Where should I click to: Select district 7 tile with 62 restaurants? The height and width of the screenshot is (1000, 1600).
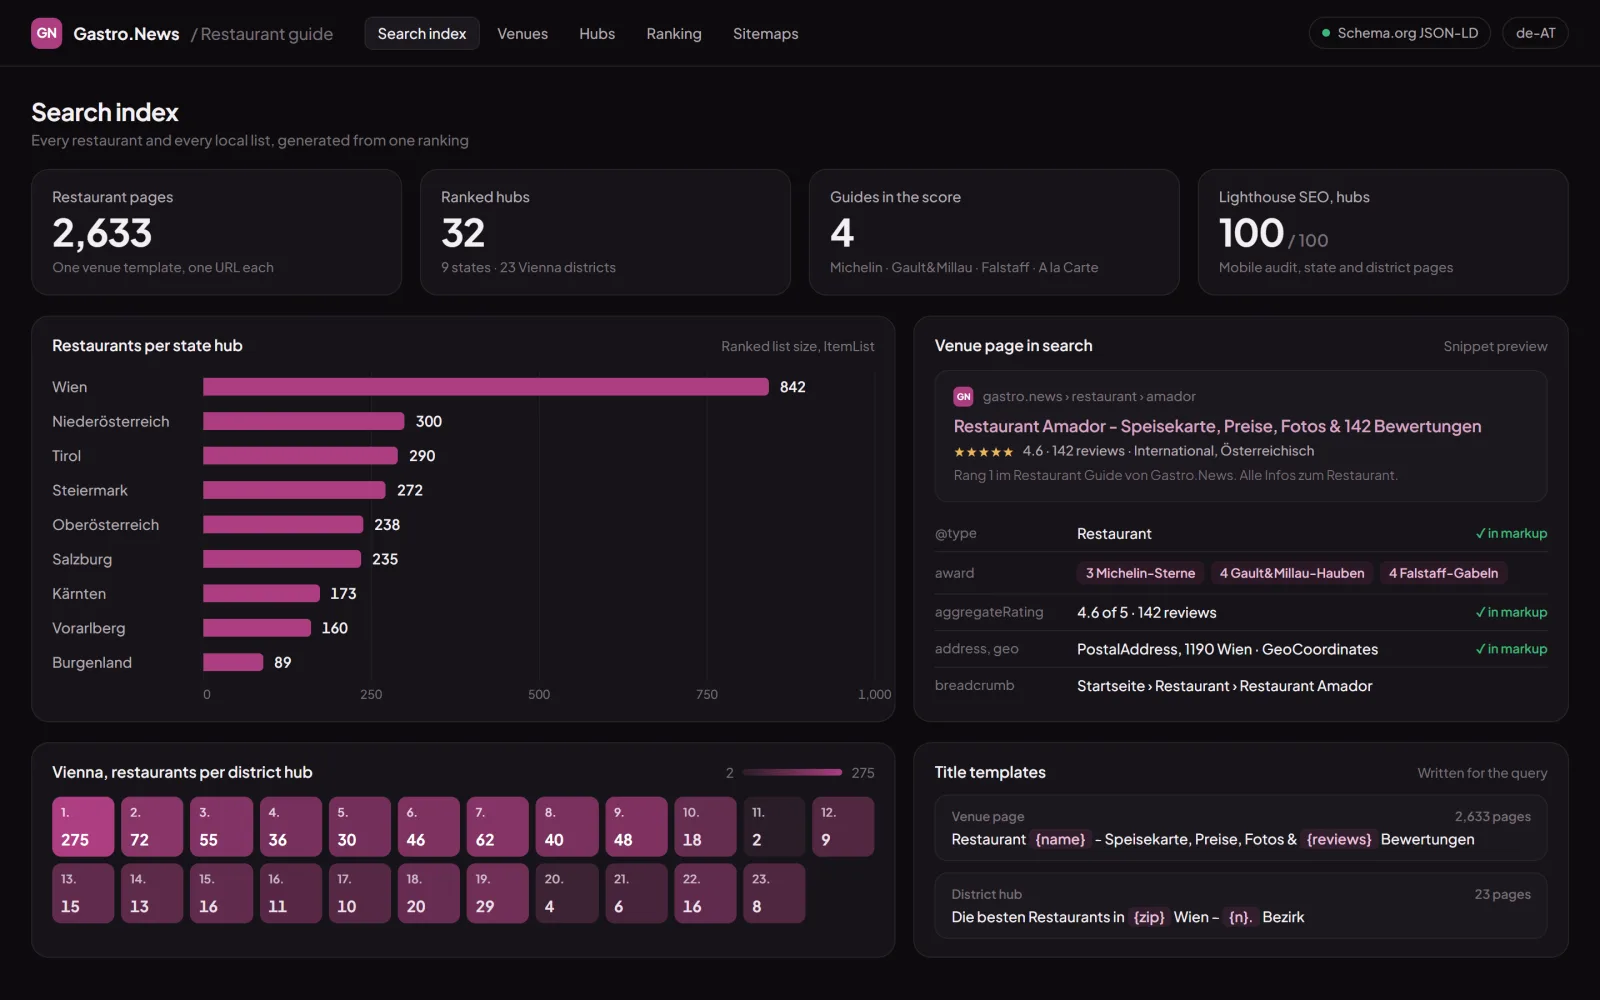[497, 827]
